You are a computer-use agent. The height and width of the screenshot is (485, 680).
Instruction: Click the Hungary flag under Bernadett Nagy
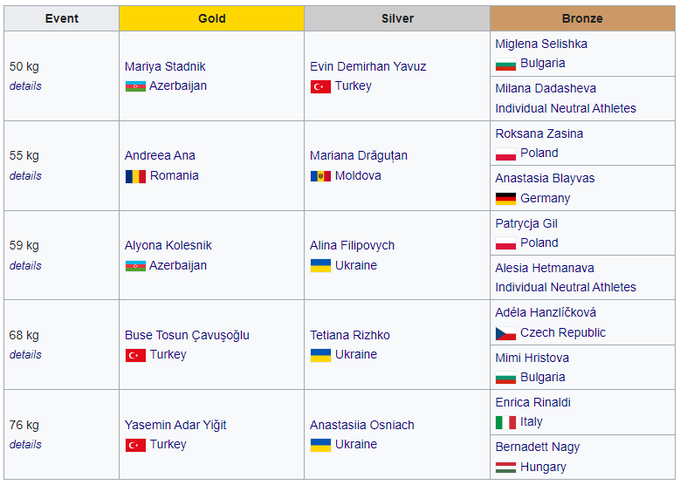505,467
